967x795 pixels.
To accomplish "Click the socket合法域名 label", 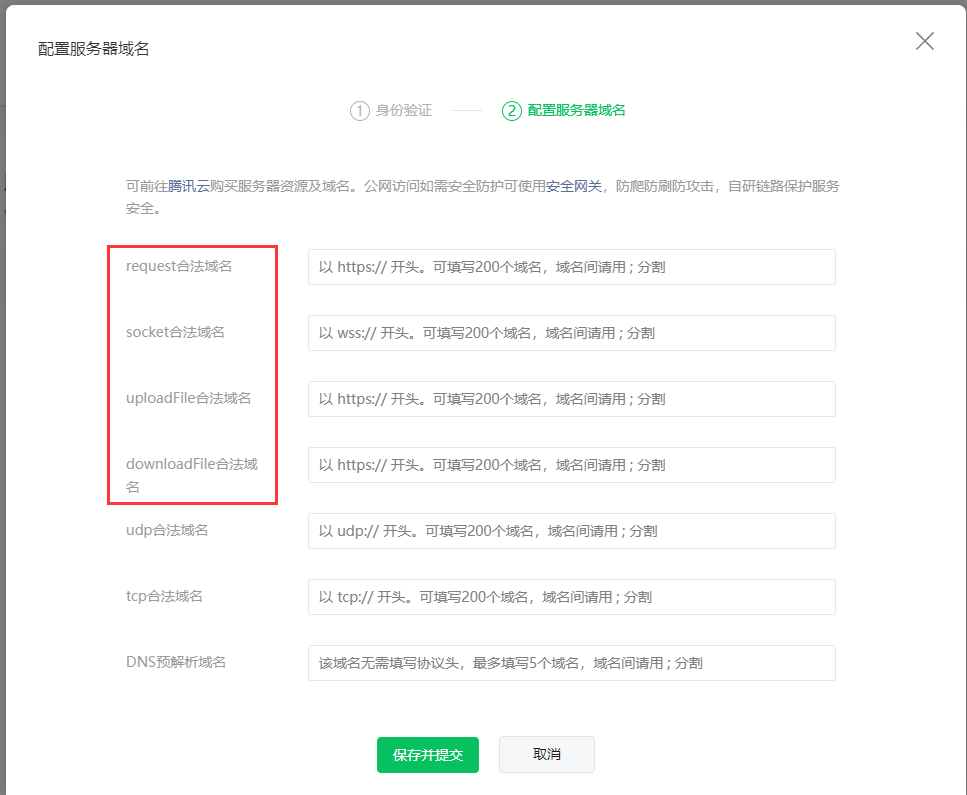I will 175,332.
